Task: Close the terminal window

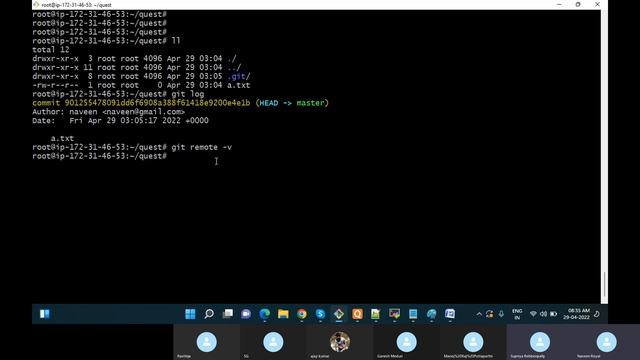Action: point(597,4)
